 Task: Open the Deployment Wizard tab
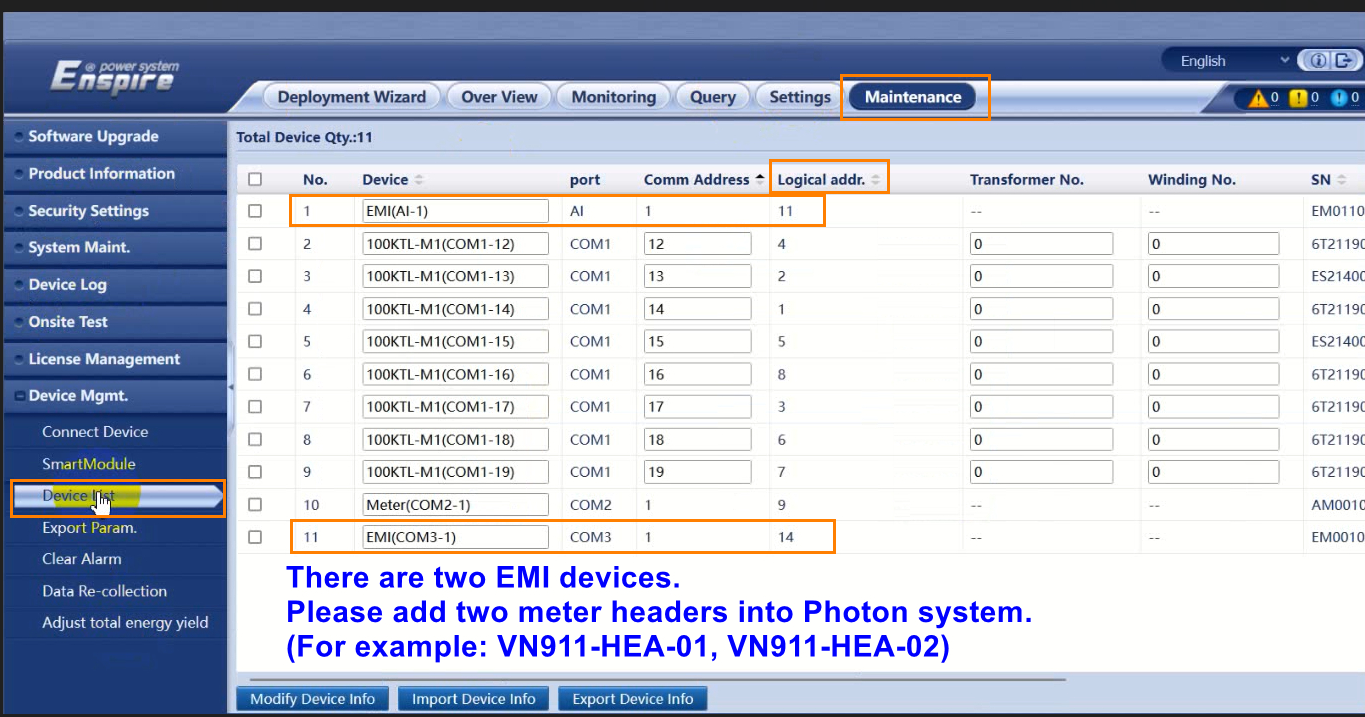[x=351, y=96]
